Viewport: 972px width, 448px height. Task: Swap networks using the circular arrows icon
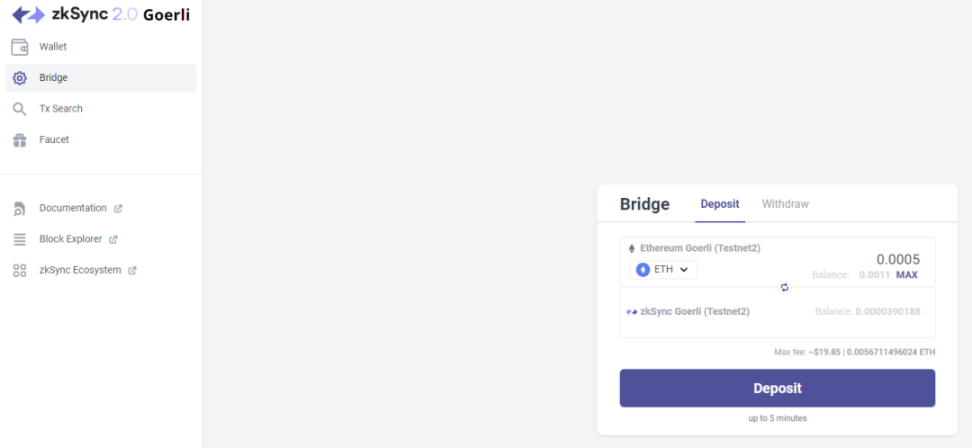785,287
